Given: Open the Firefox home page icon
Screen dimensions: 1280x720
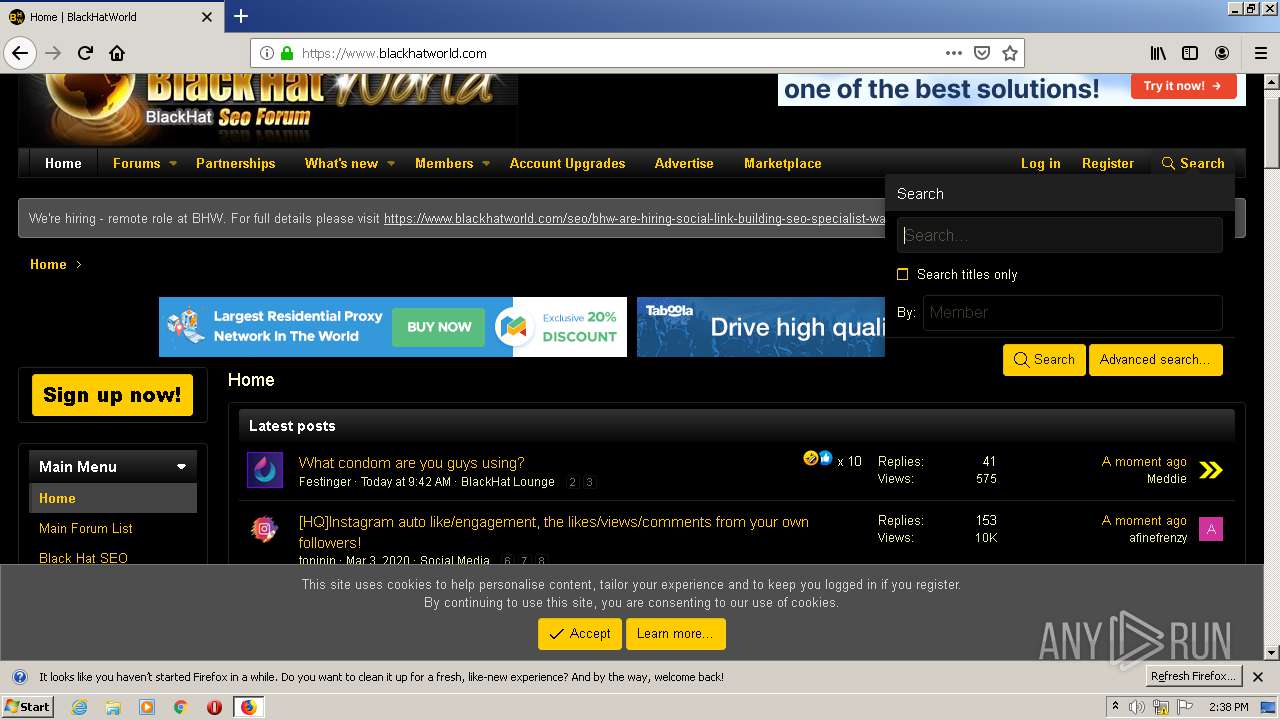Looking at the screenshot, I should [x=117, y=53].
